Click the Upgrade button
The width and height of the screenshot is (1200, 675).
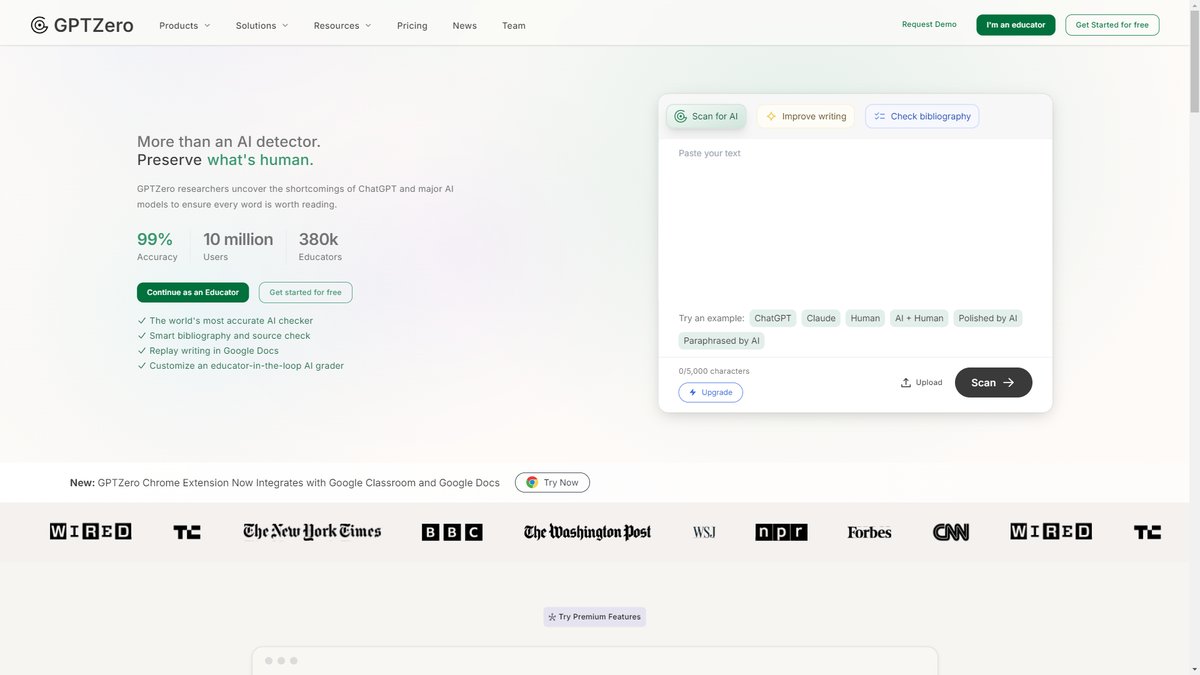[x=710, y=392]
